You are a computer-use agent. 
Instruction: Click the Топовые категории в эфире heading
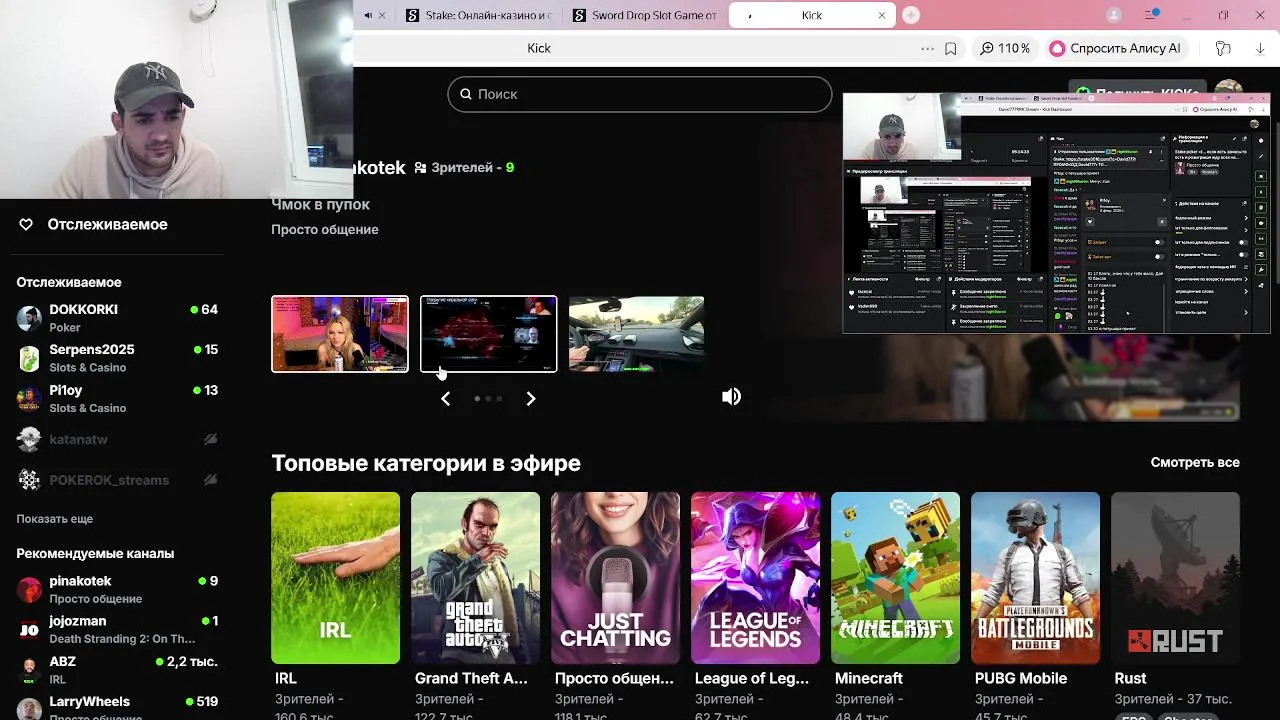tap(426, 463)
